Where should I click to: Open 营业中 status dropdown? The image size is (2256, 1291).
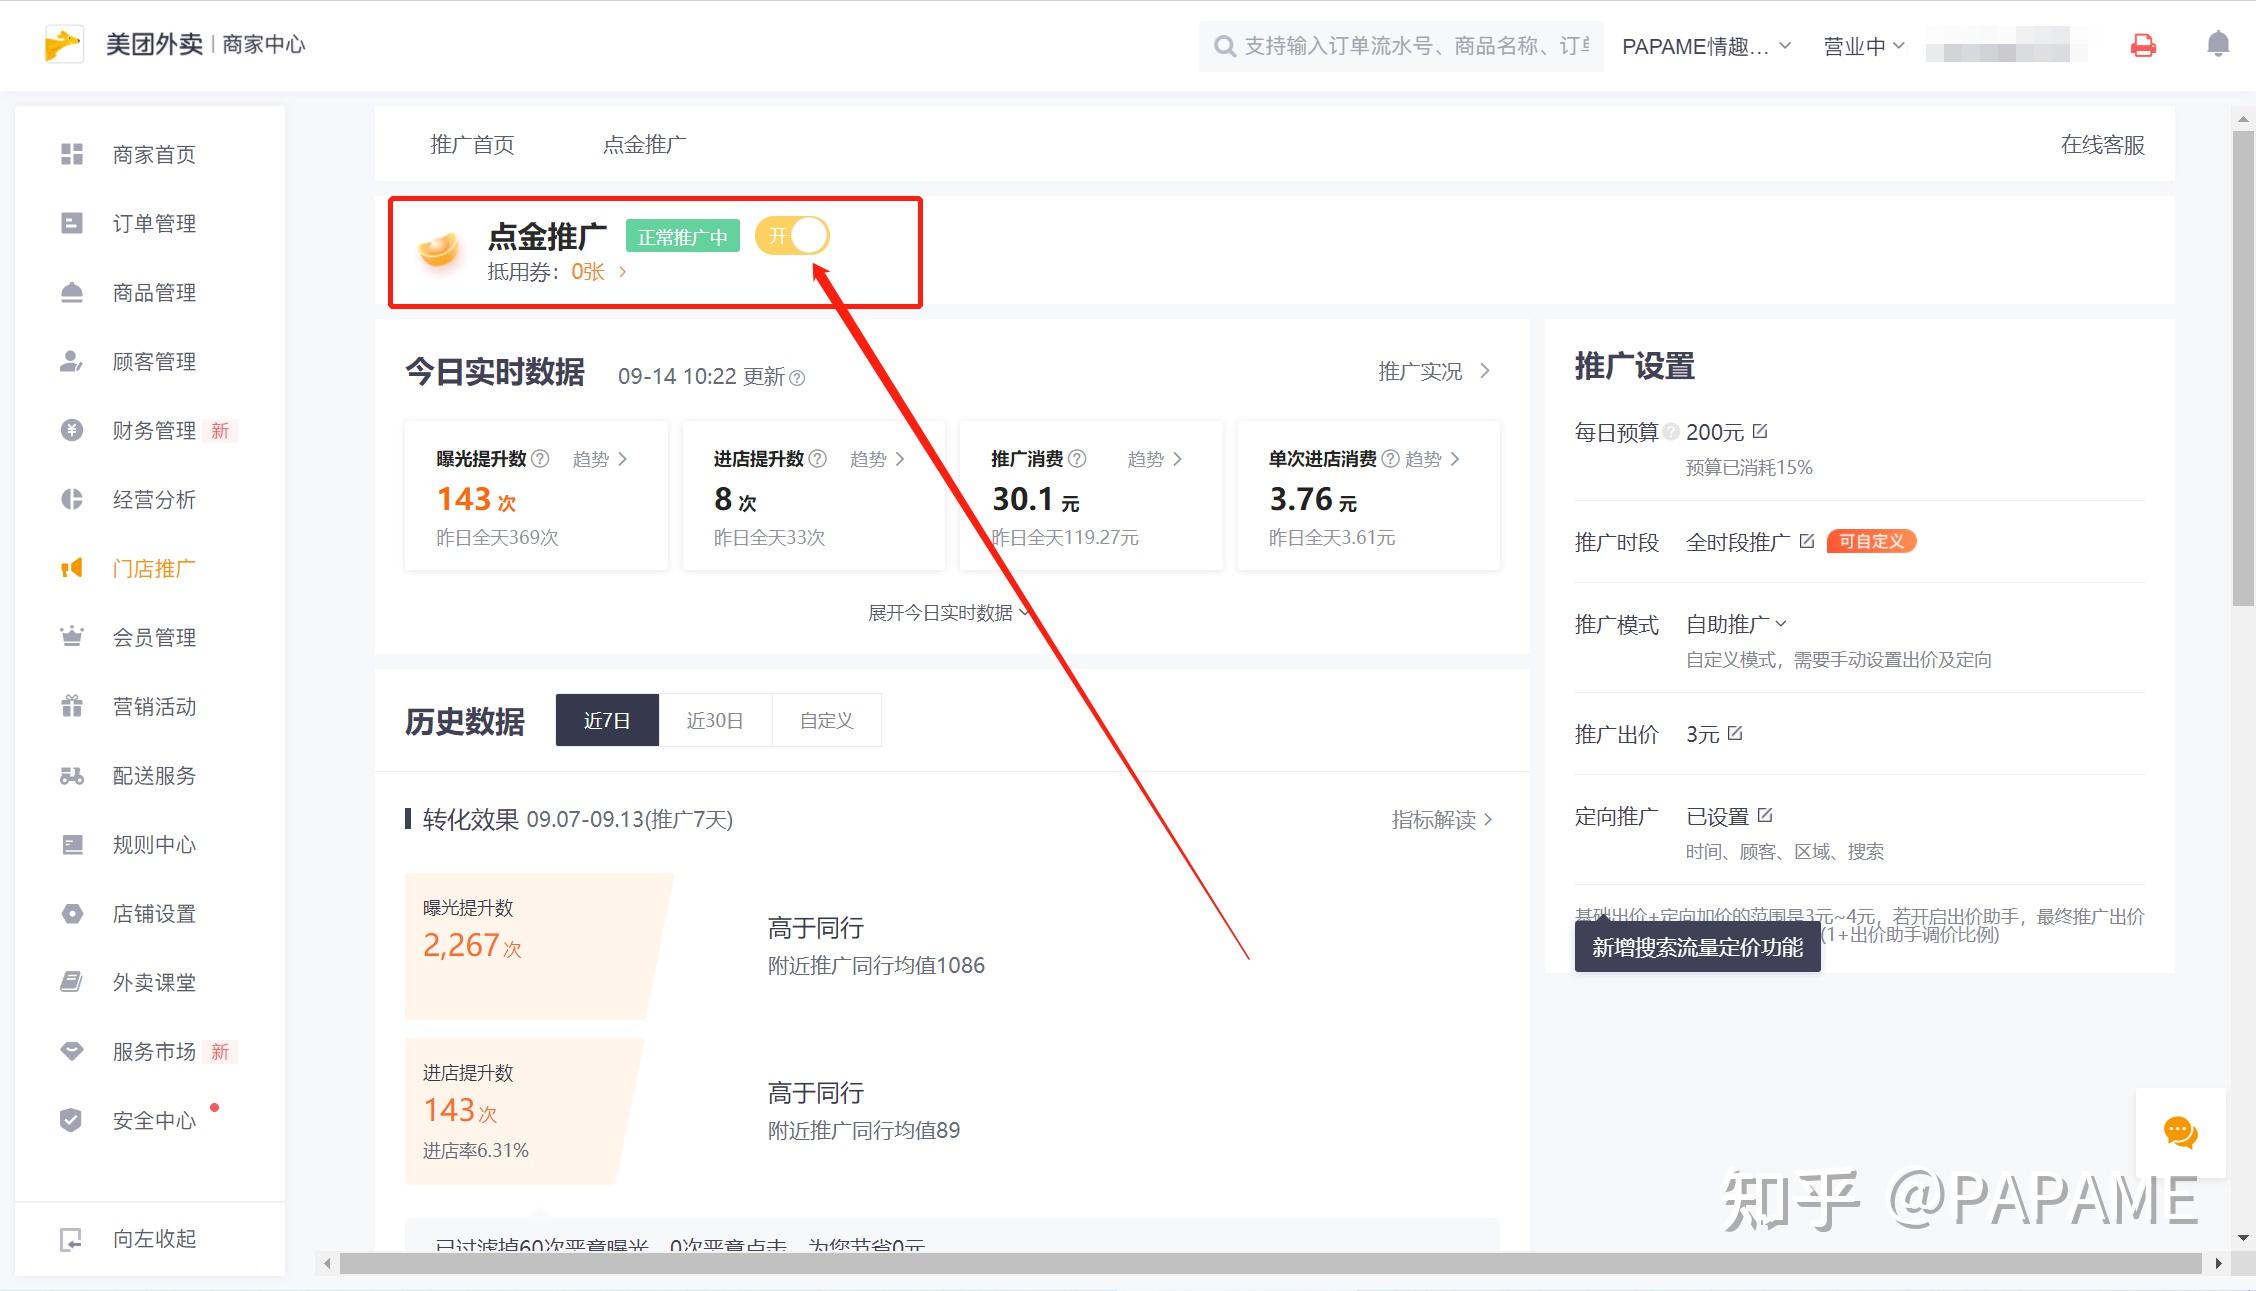(1864, 46)
